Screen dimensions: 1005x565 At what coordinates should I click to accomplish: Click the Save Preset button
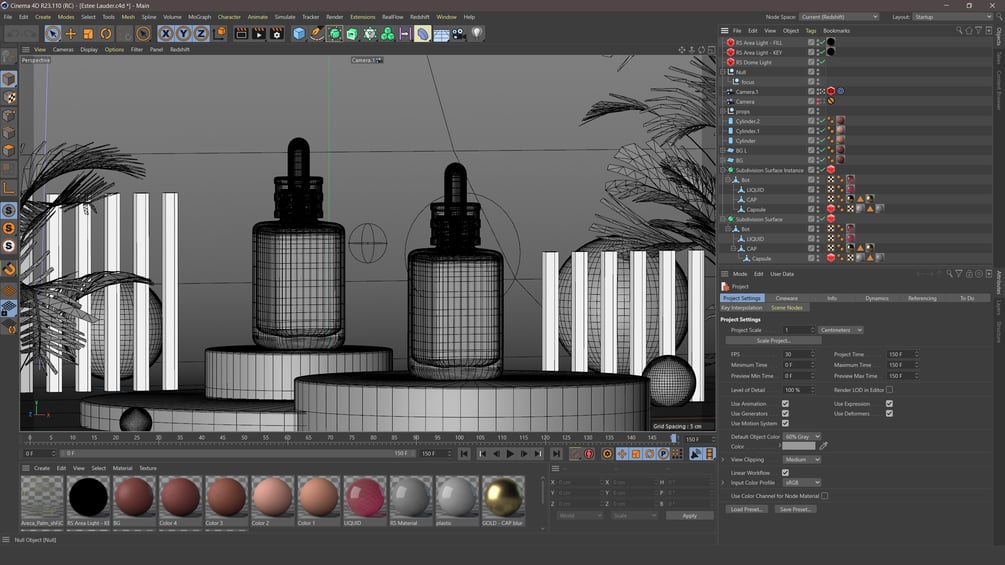(796, 509)
